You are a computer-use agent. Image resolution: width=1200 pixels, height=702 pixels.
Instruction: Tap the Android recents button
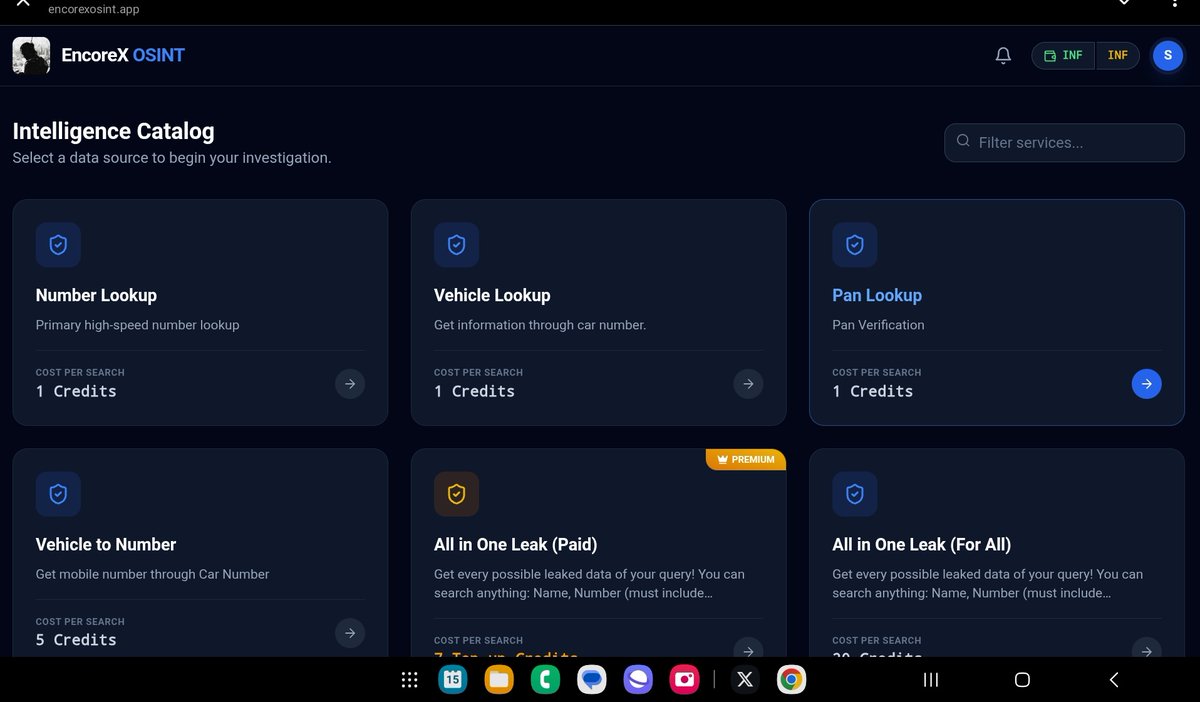931,680
